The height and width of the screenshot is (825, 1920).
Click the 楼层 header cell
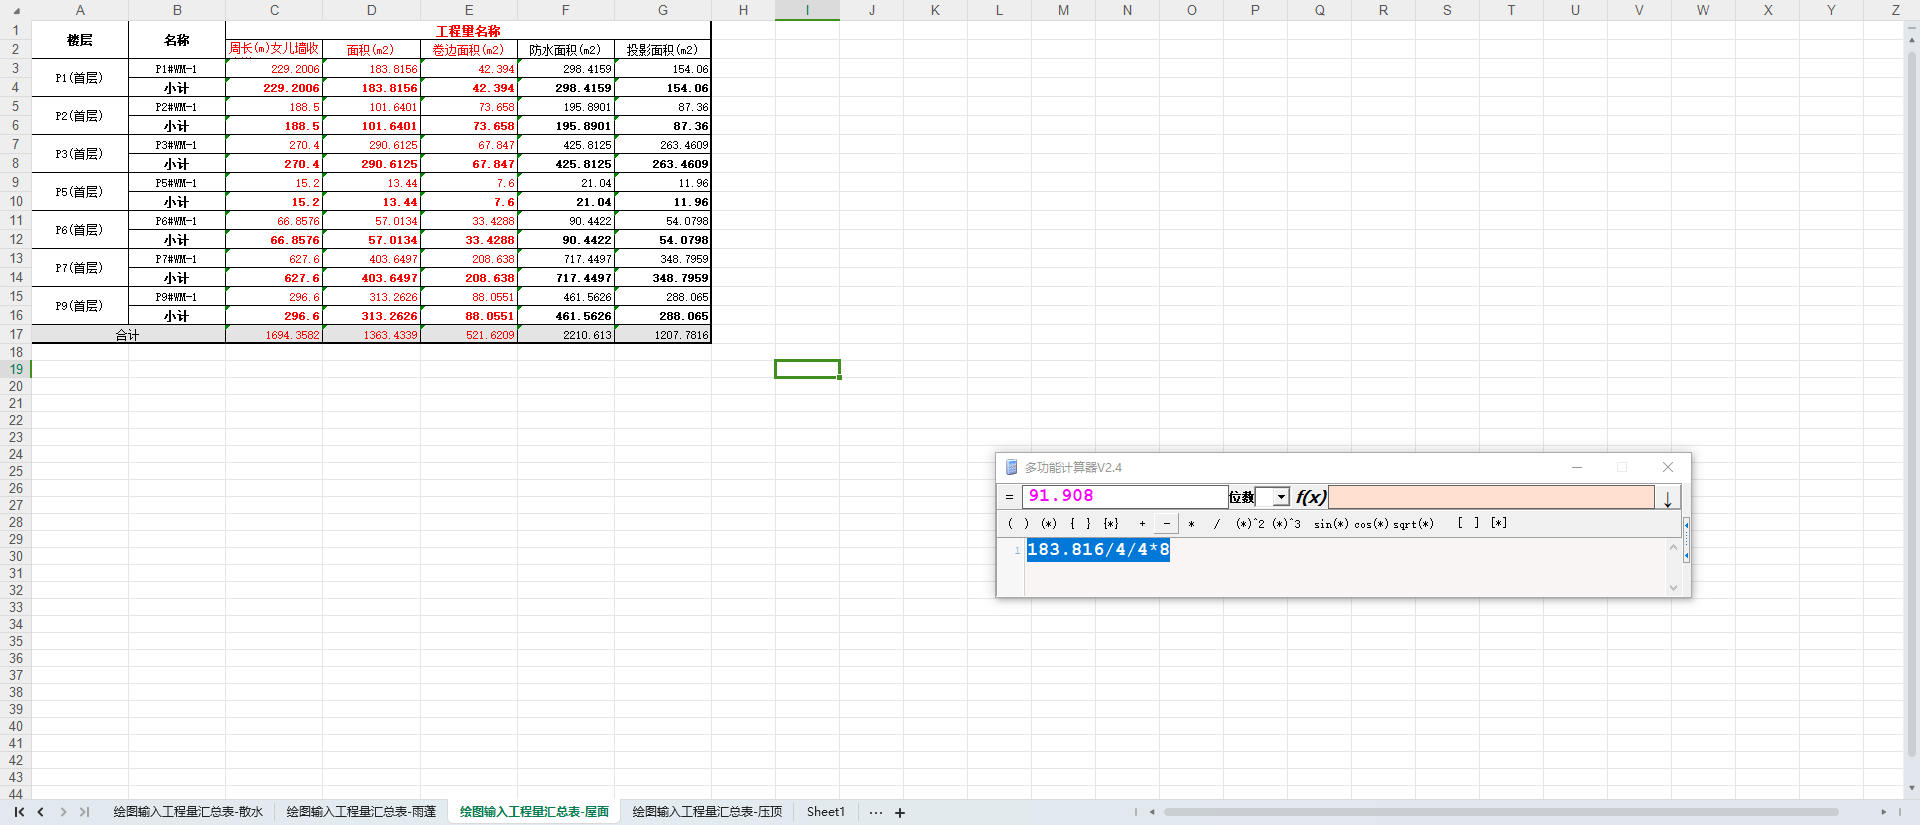[x=80, y=40]
